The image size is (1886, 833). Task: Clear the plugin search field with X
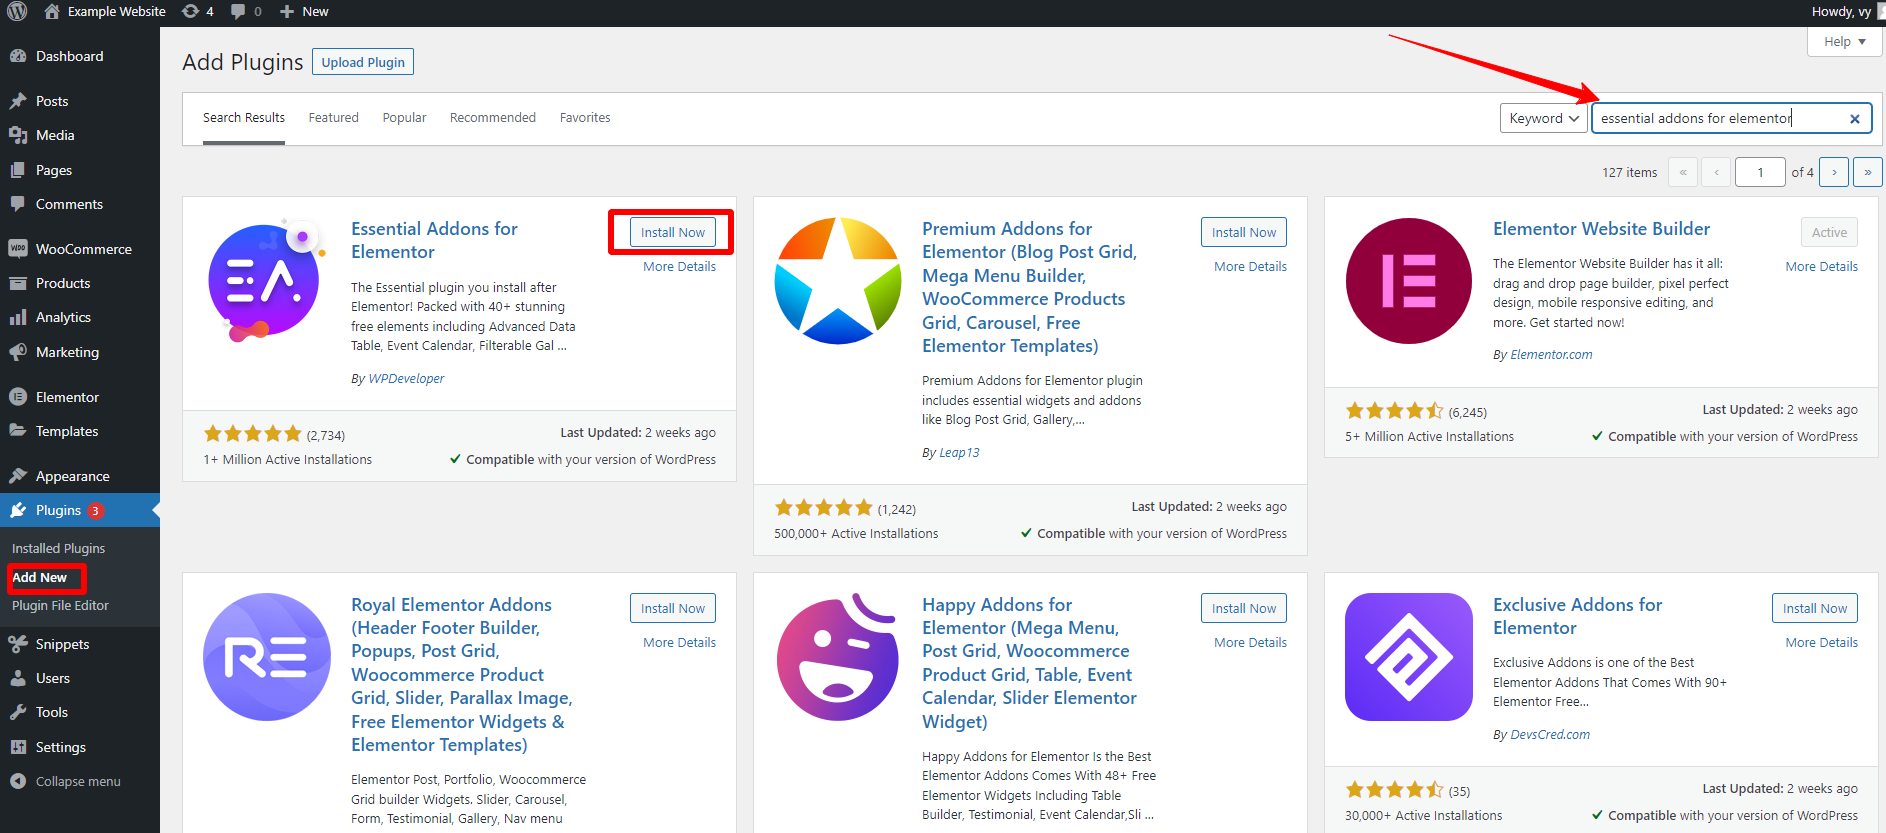pyautogui.click(x=1855, y=118)
